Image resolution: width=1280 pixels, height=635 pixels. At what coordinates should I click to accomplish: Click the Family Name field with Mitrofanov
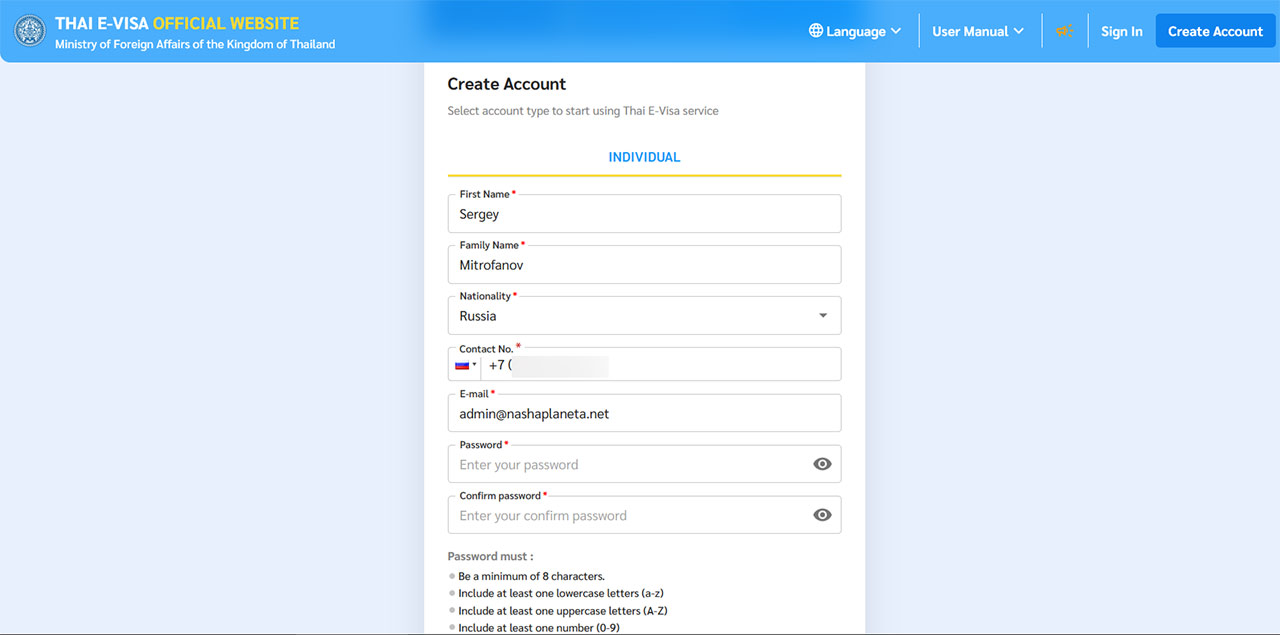point(644,264)
